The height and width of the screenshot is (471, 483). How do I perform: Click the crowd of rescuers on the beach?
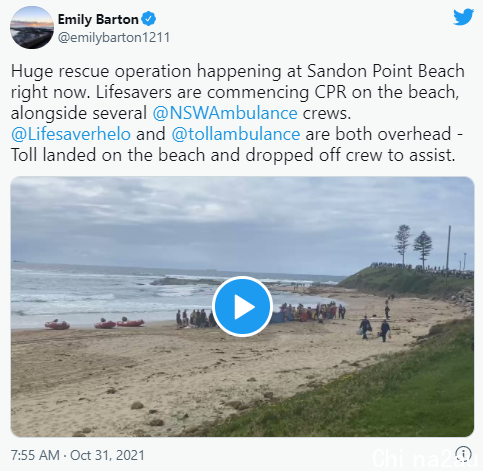(261, 314)
